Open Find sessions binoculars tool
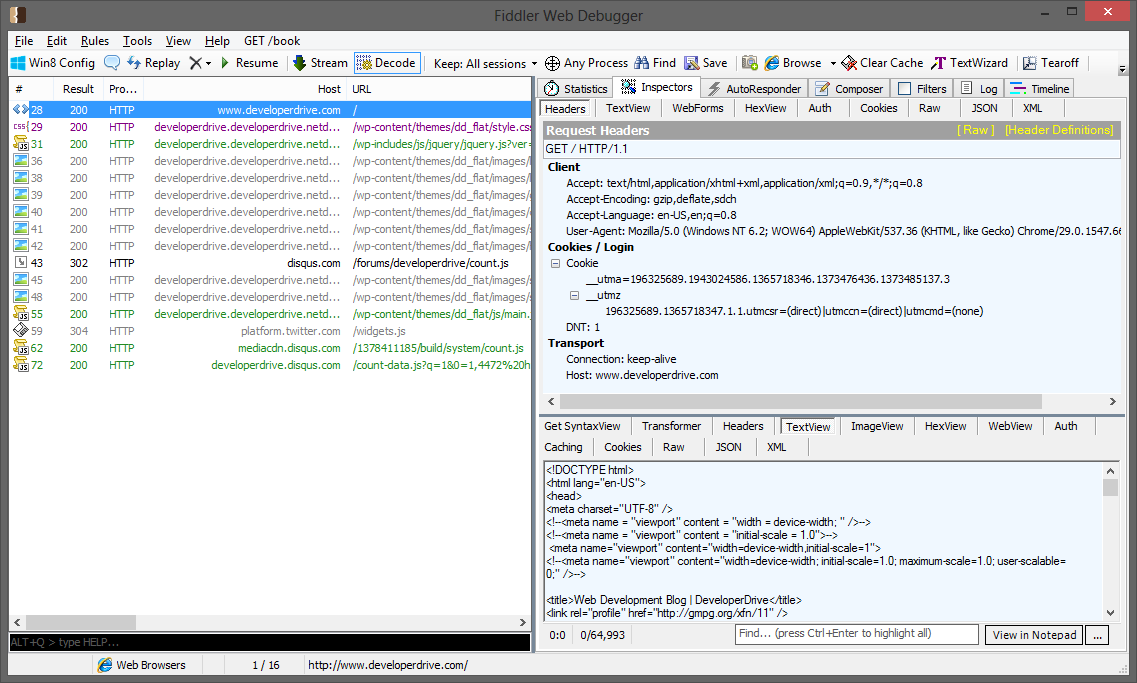 pos(655,63)
